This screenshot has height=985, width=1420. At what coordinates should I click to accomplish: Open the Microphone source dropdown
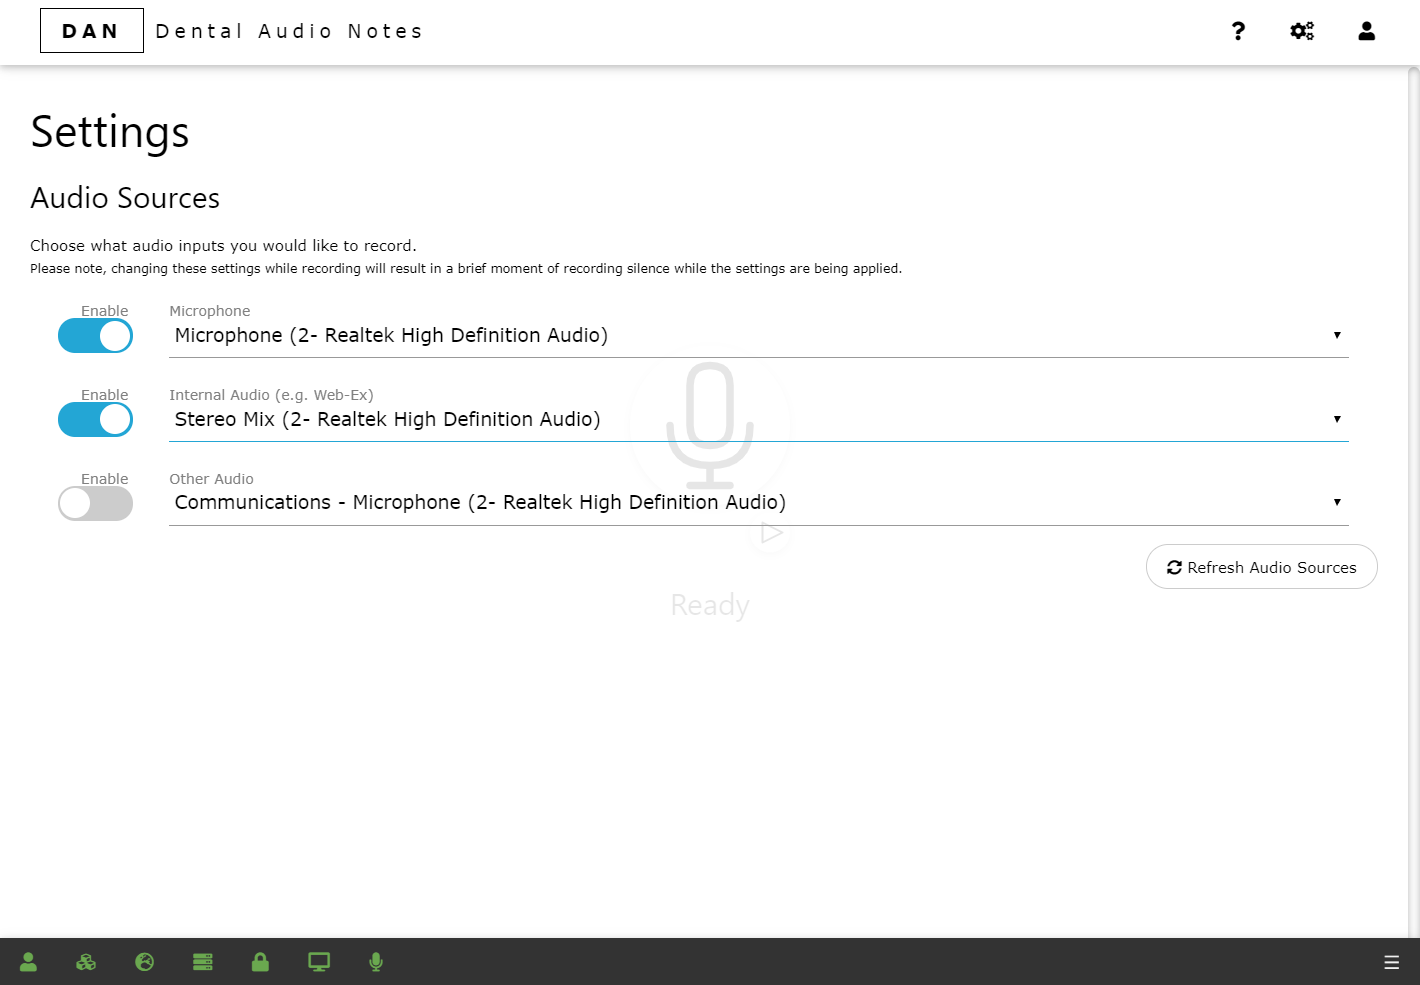pos(758,336)
